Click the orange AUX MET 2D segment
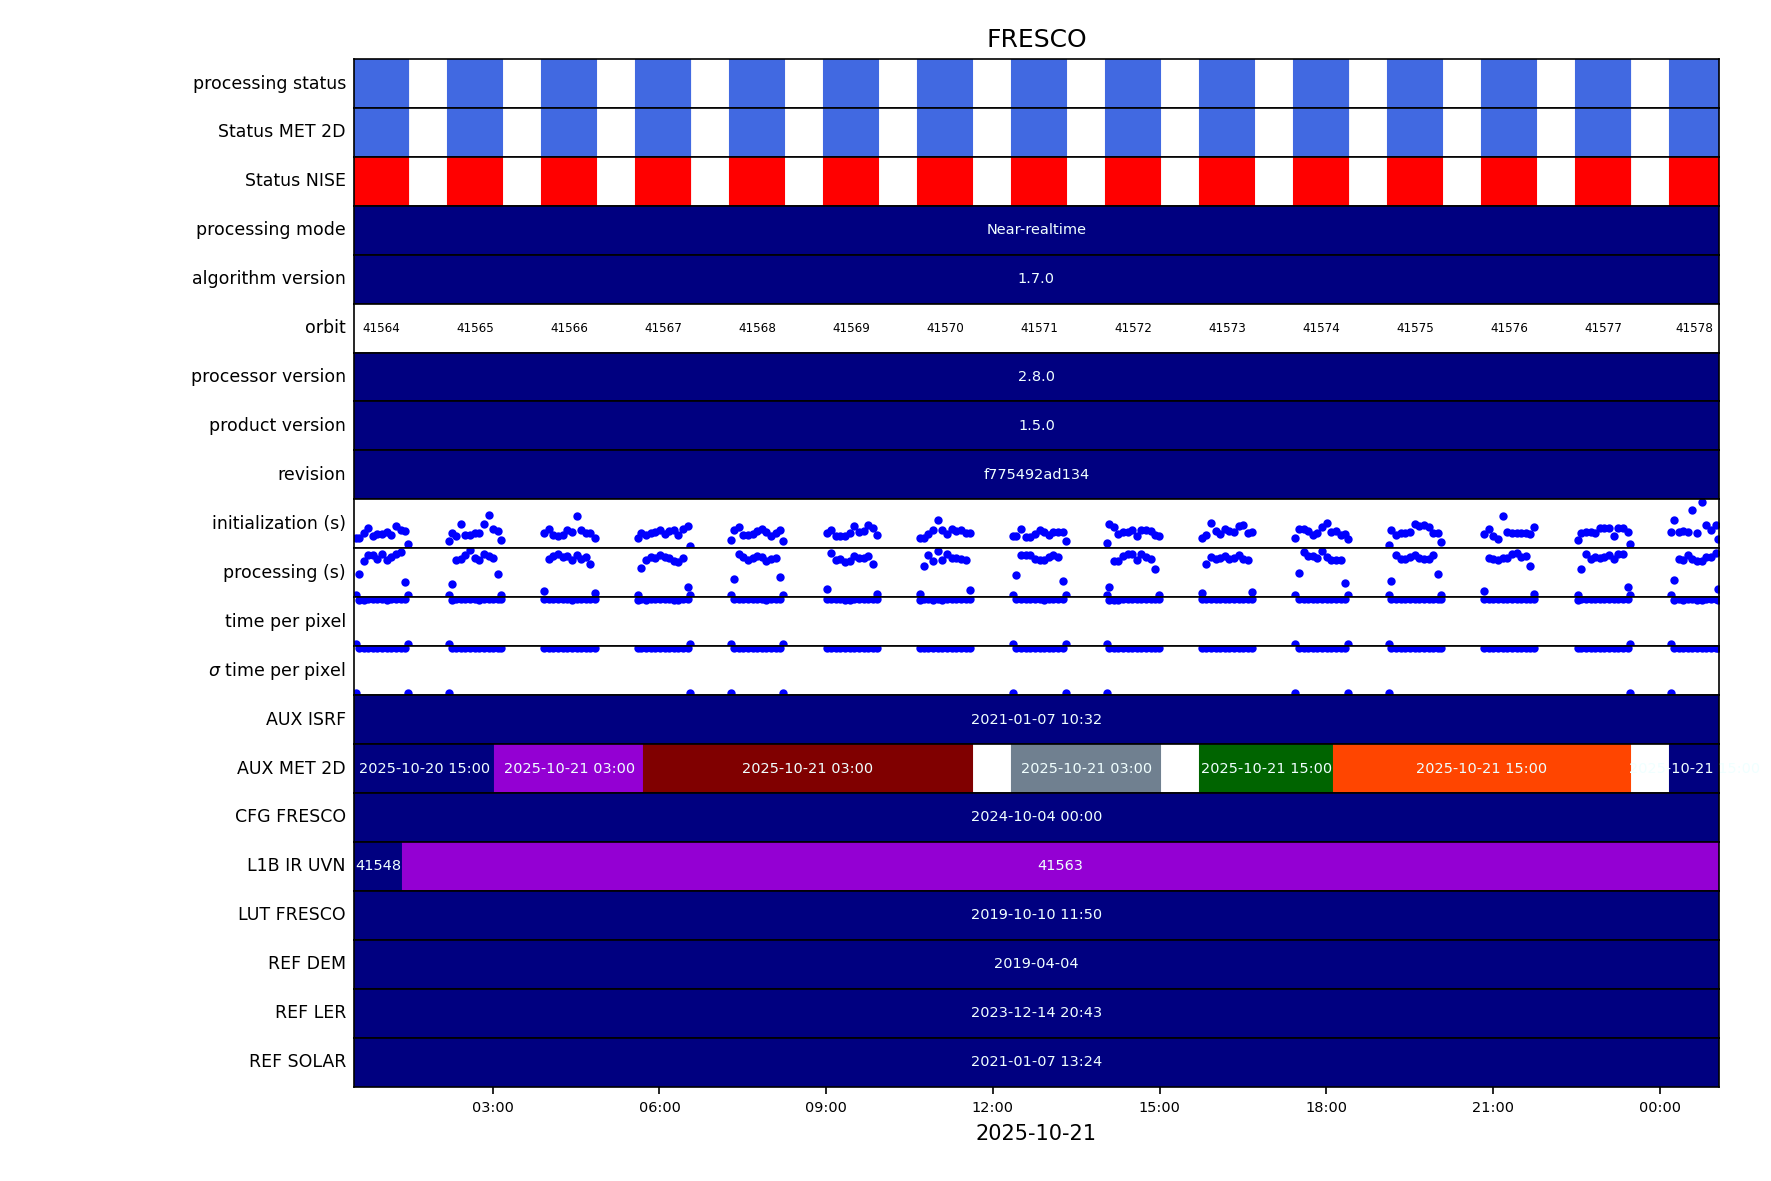 pos(1481,769)
